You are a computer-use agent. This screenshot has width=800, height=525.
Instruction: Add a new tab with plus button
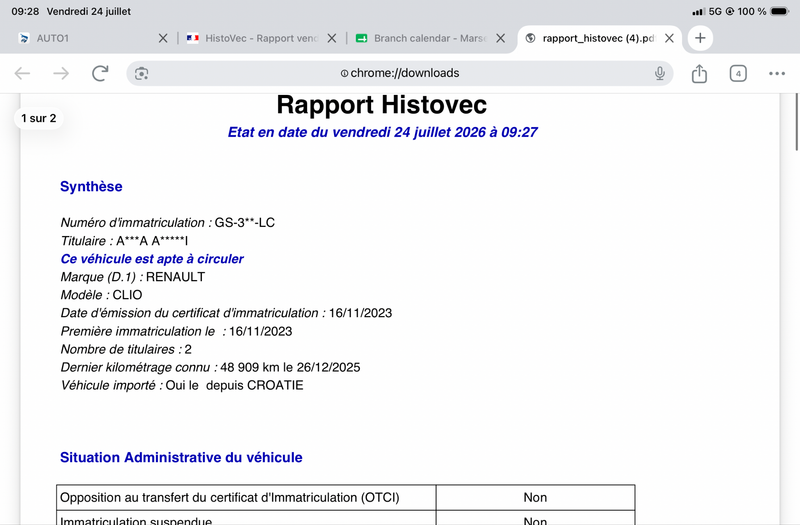(700, 38)
